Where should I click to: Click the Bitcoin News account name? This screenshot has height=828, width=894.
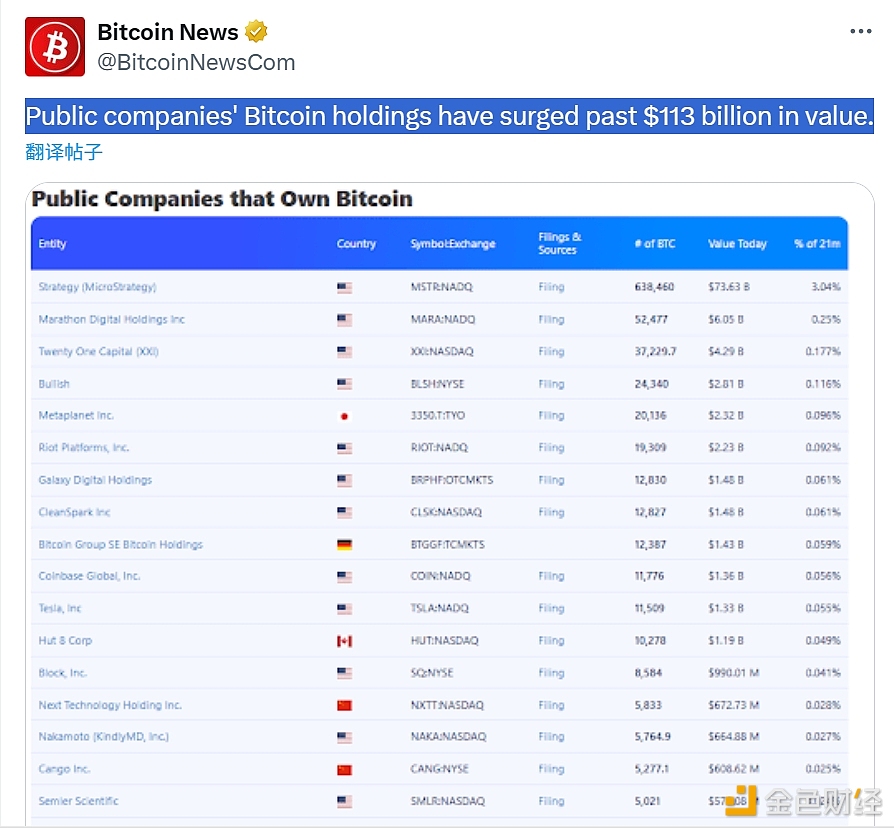coord(167,32)
